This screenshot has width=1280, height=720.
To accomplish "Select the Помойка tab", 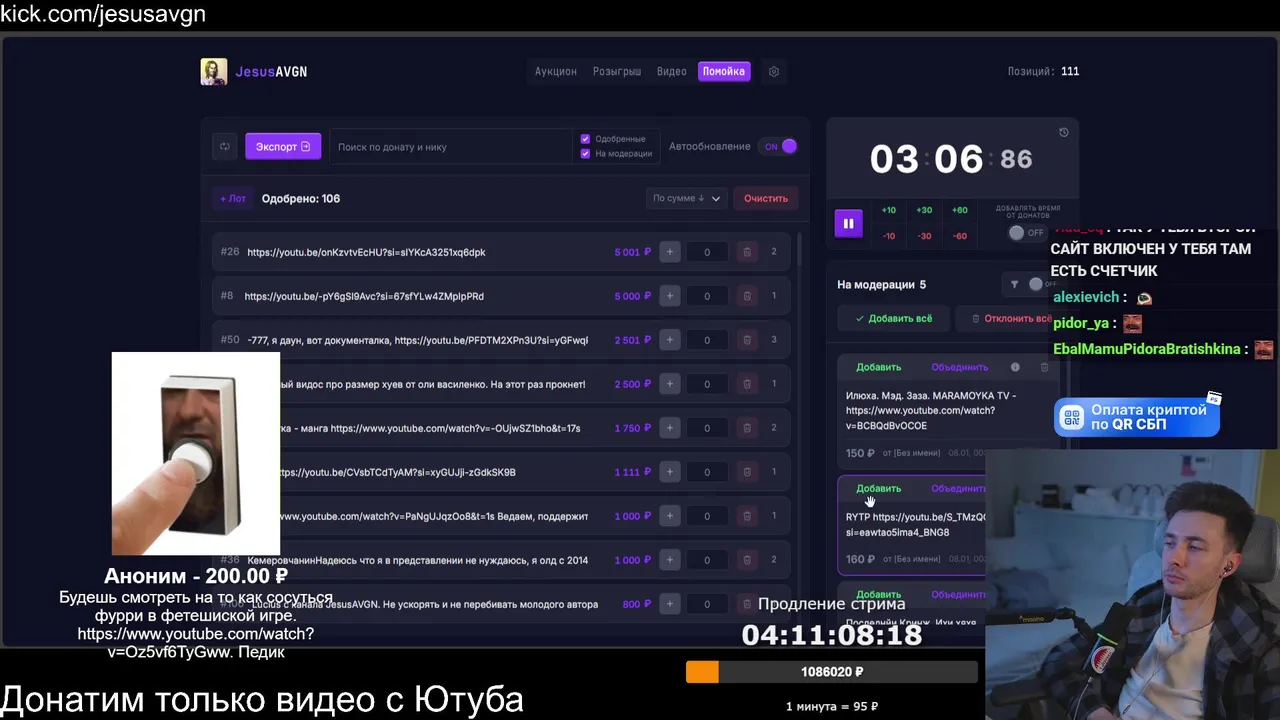I will (x=724, y=72).
